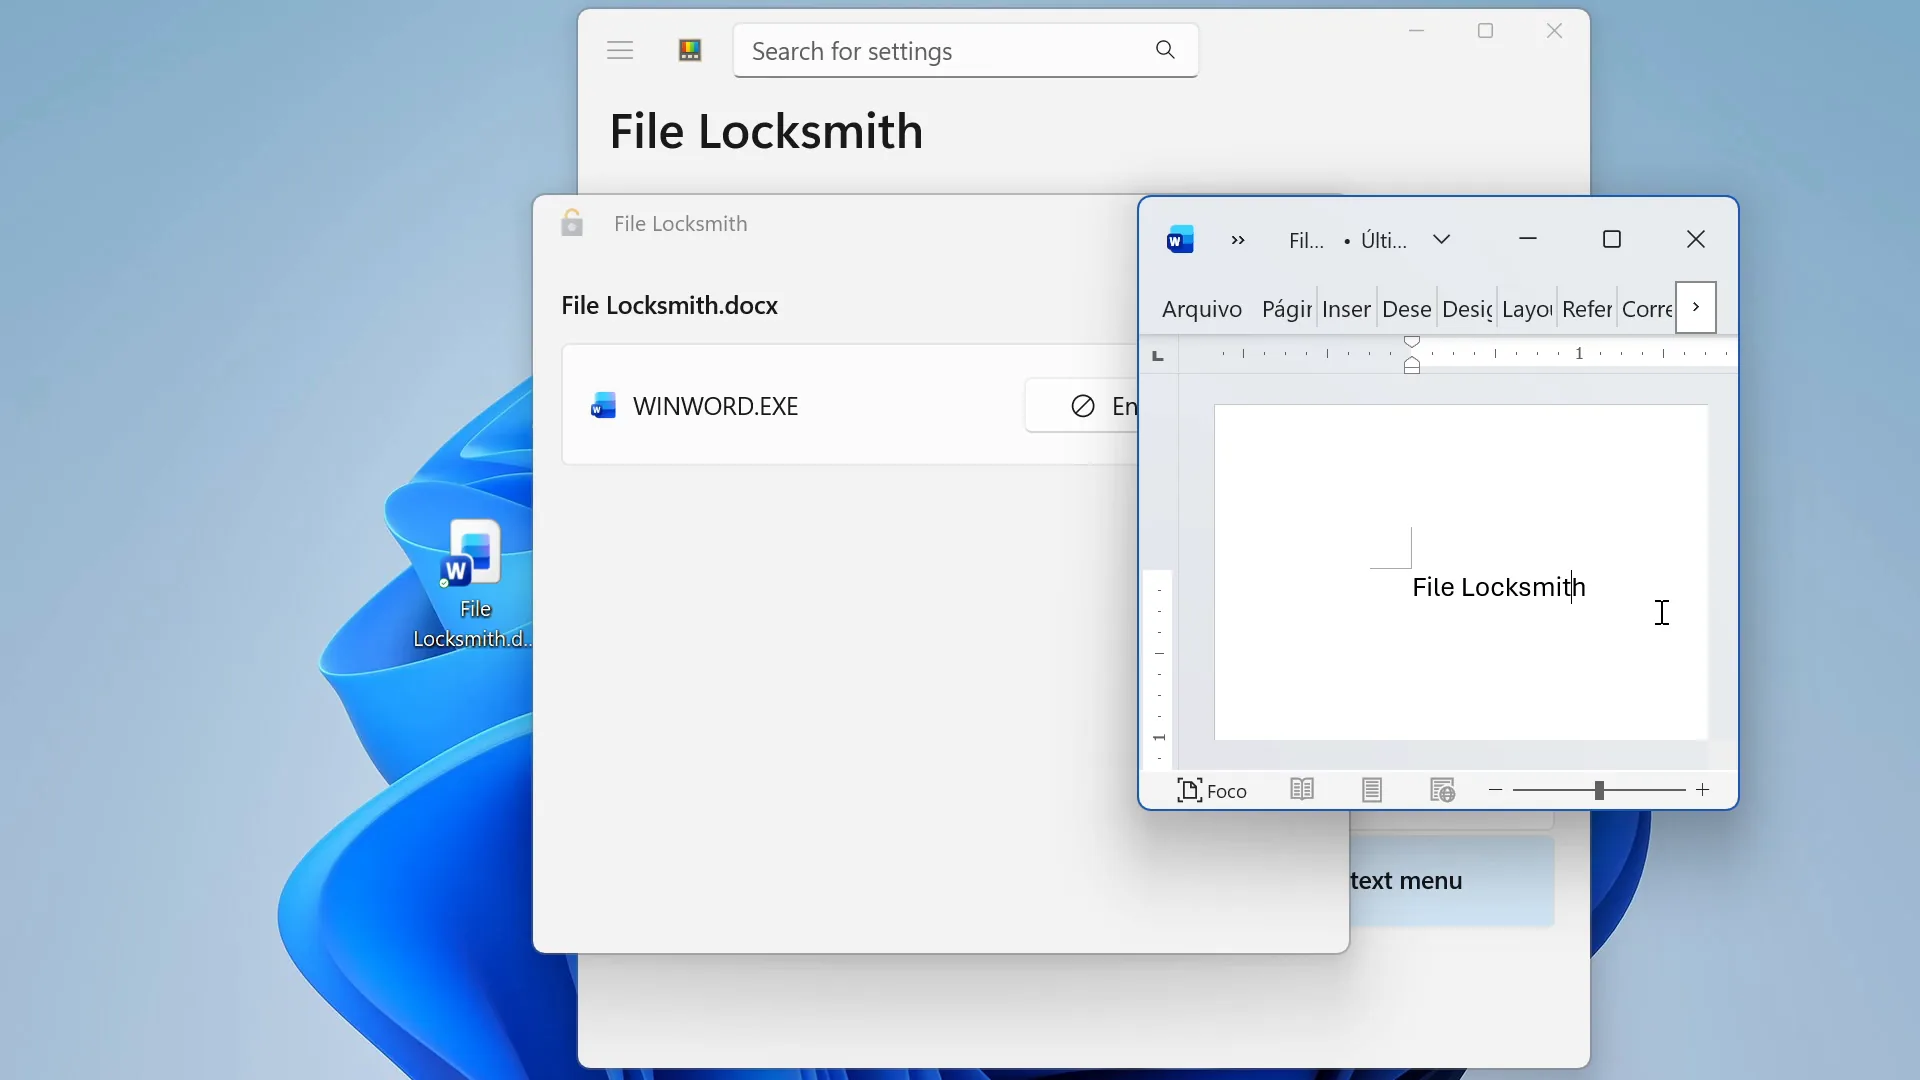Focus the Search for settings field
This screenshot has height=1080, width=1920.
965,51
